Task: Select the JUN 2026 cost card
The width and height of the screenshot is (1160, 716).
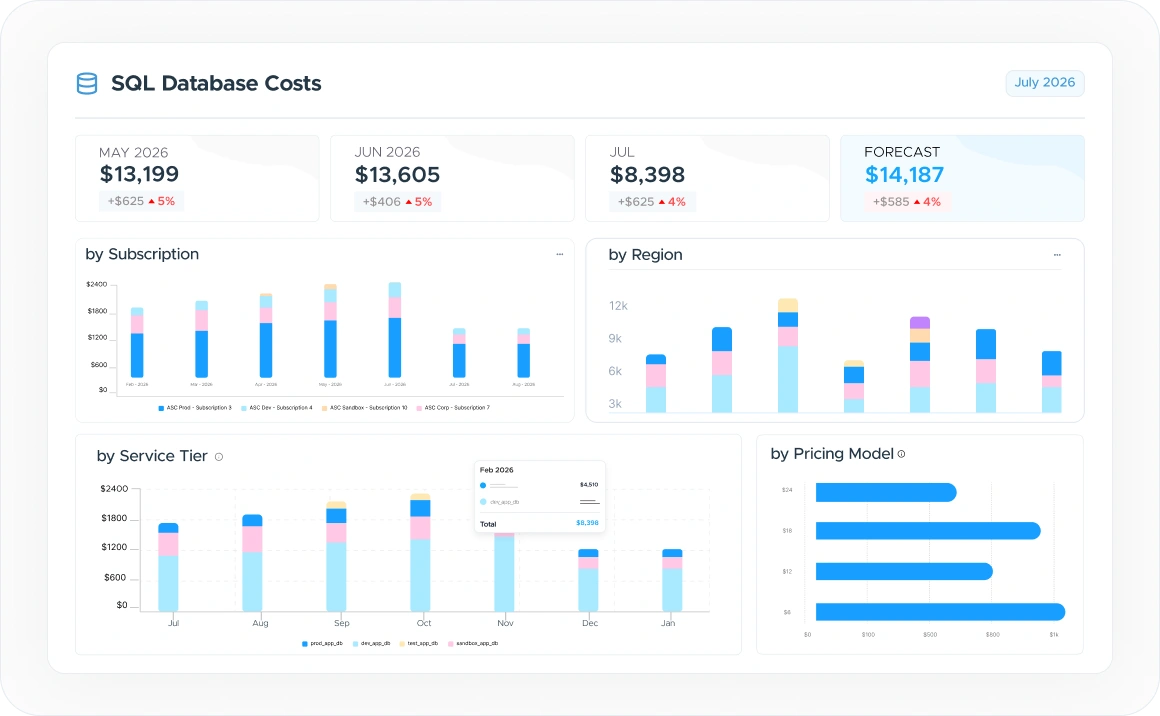Action: 452,178
